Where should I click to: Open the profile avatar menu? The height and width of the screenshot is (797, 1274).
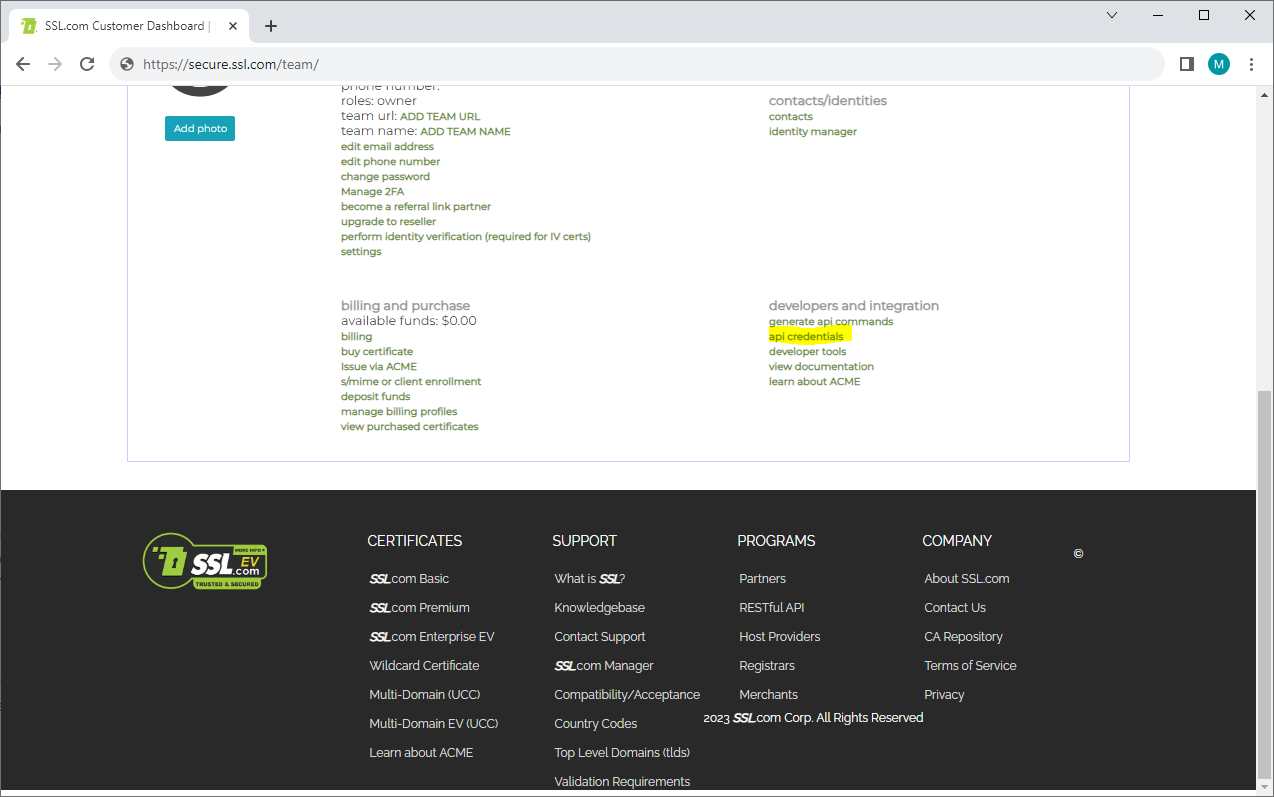[1218, 63]
